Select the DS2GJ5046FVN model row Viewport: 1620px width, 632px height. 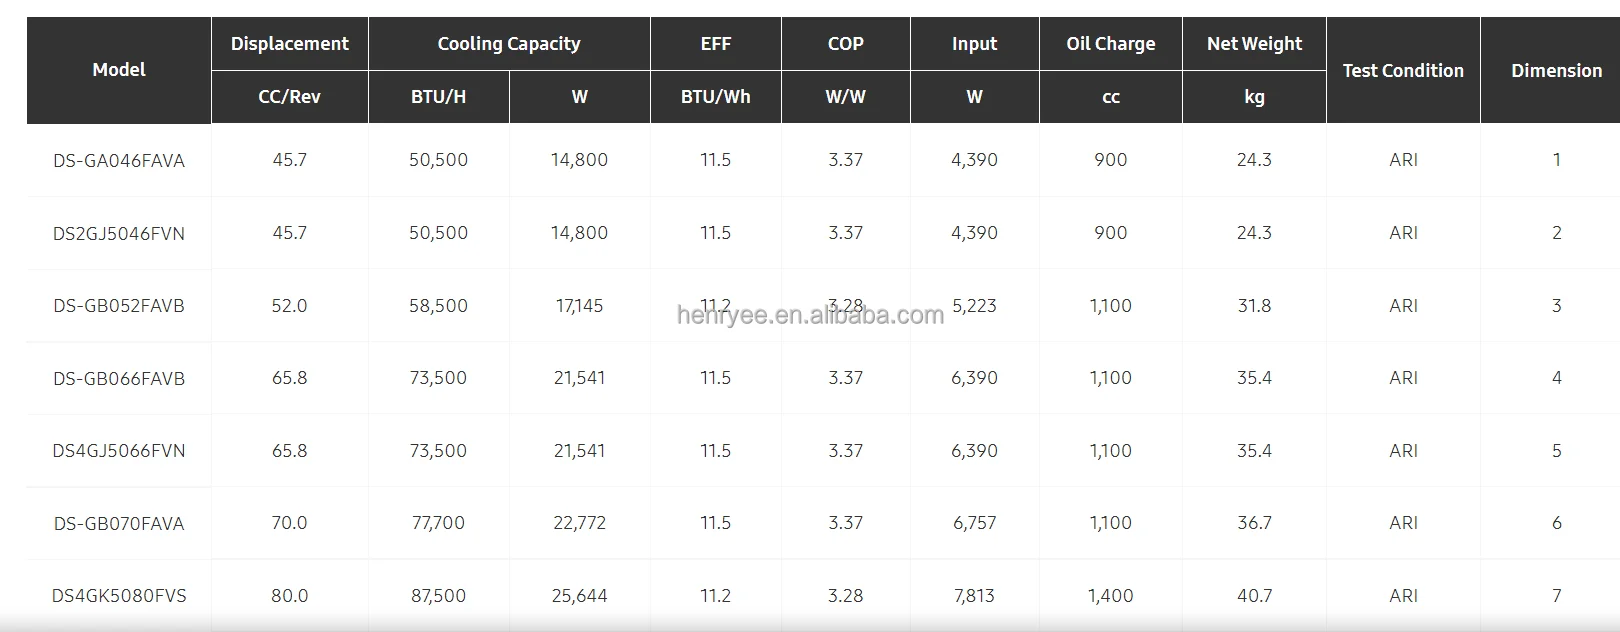pyautogui.click(x=119, y=233)
